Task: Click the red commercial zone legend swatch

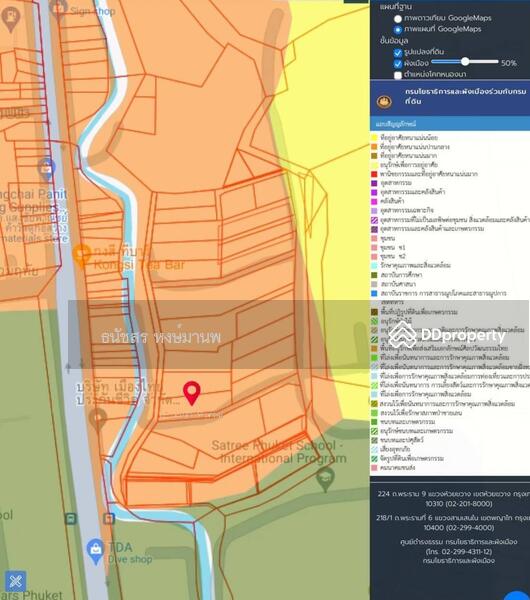Action: (374, 174)
